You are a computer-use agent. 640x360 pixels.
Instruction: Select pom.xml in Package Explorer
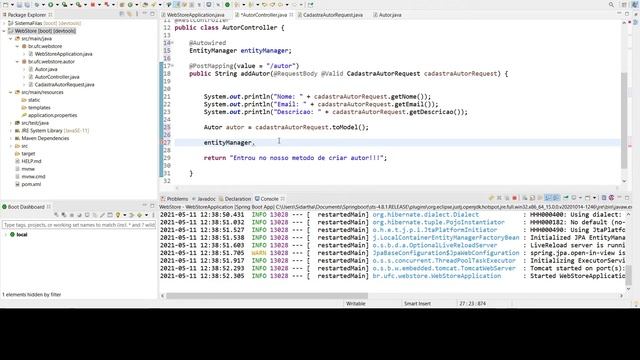31,184
